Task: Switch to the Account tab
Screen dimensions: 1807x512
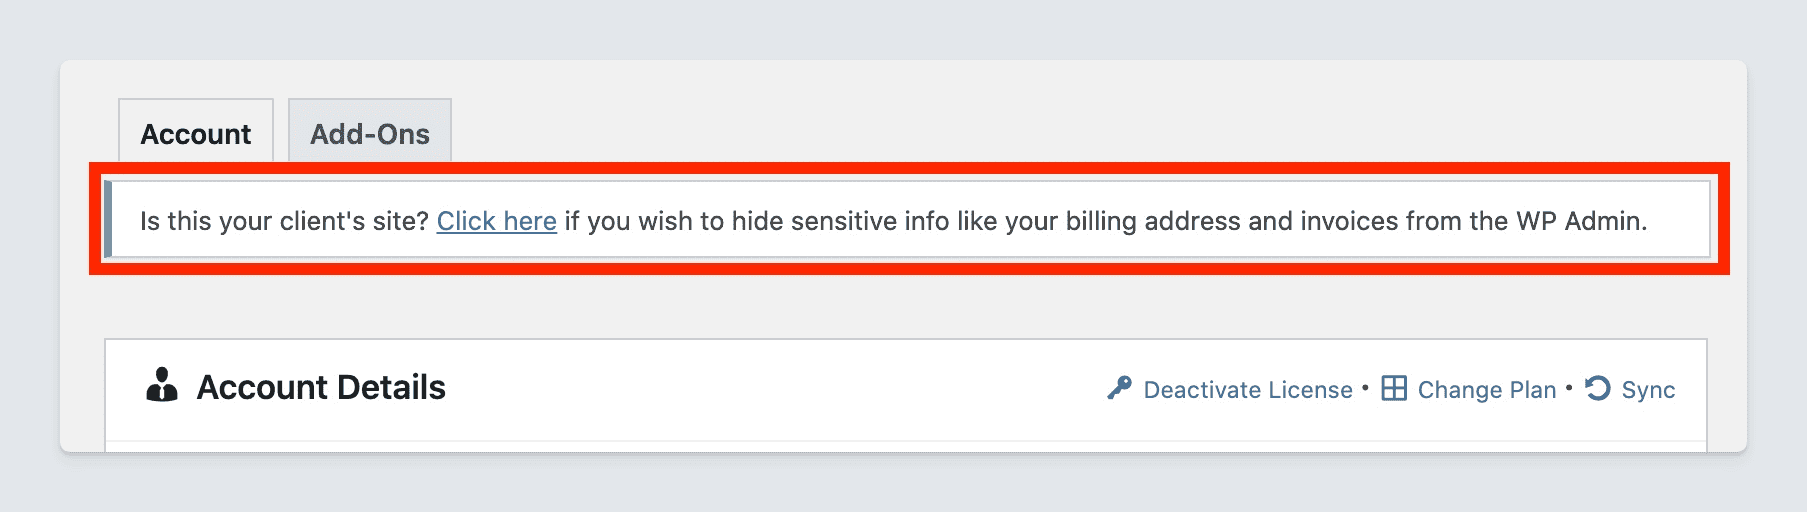Action: tap(196, 134)
